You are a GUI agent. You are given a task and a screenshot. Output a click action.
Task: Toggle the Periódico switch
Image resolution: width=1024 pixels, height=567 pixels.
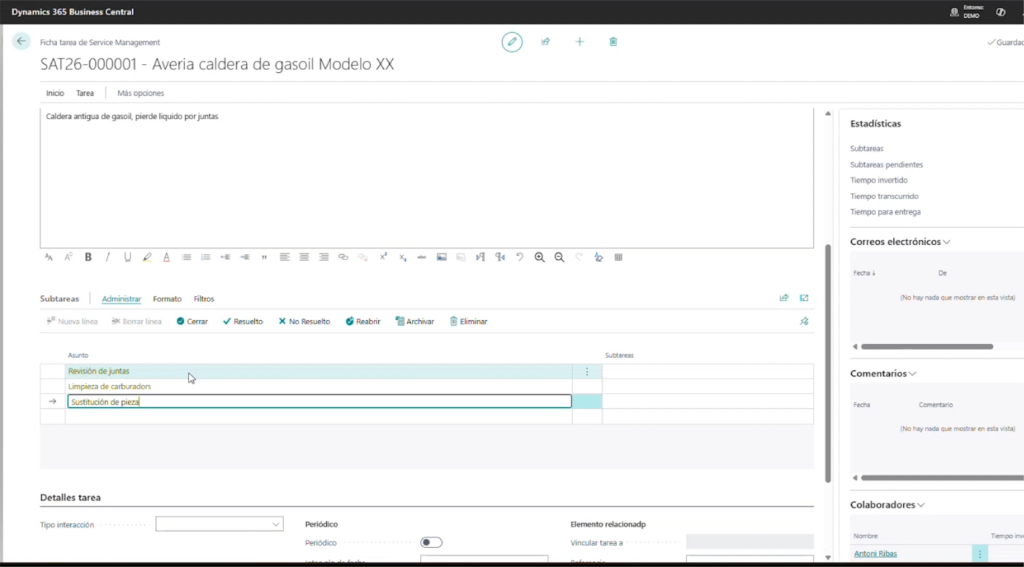pos(431,542)
